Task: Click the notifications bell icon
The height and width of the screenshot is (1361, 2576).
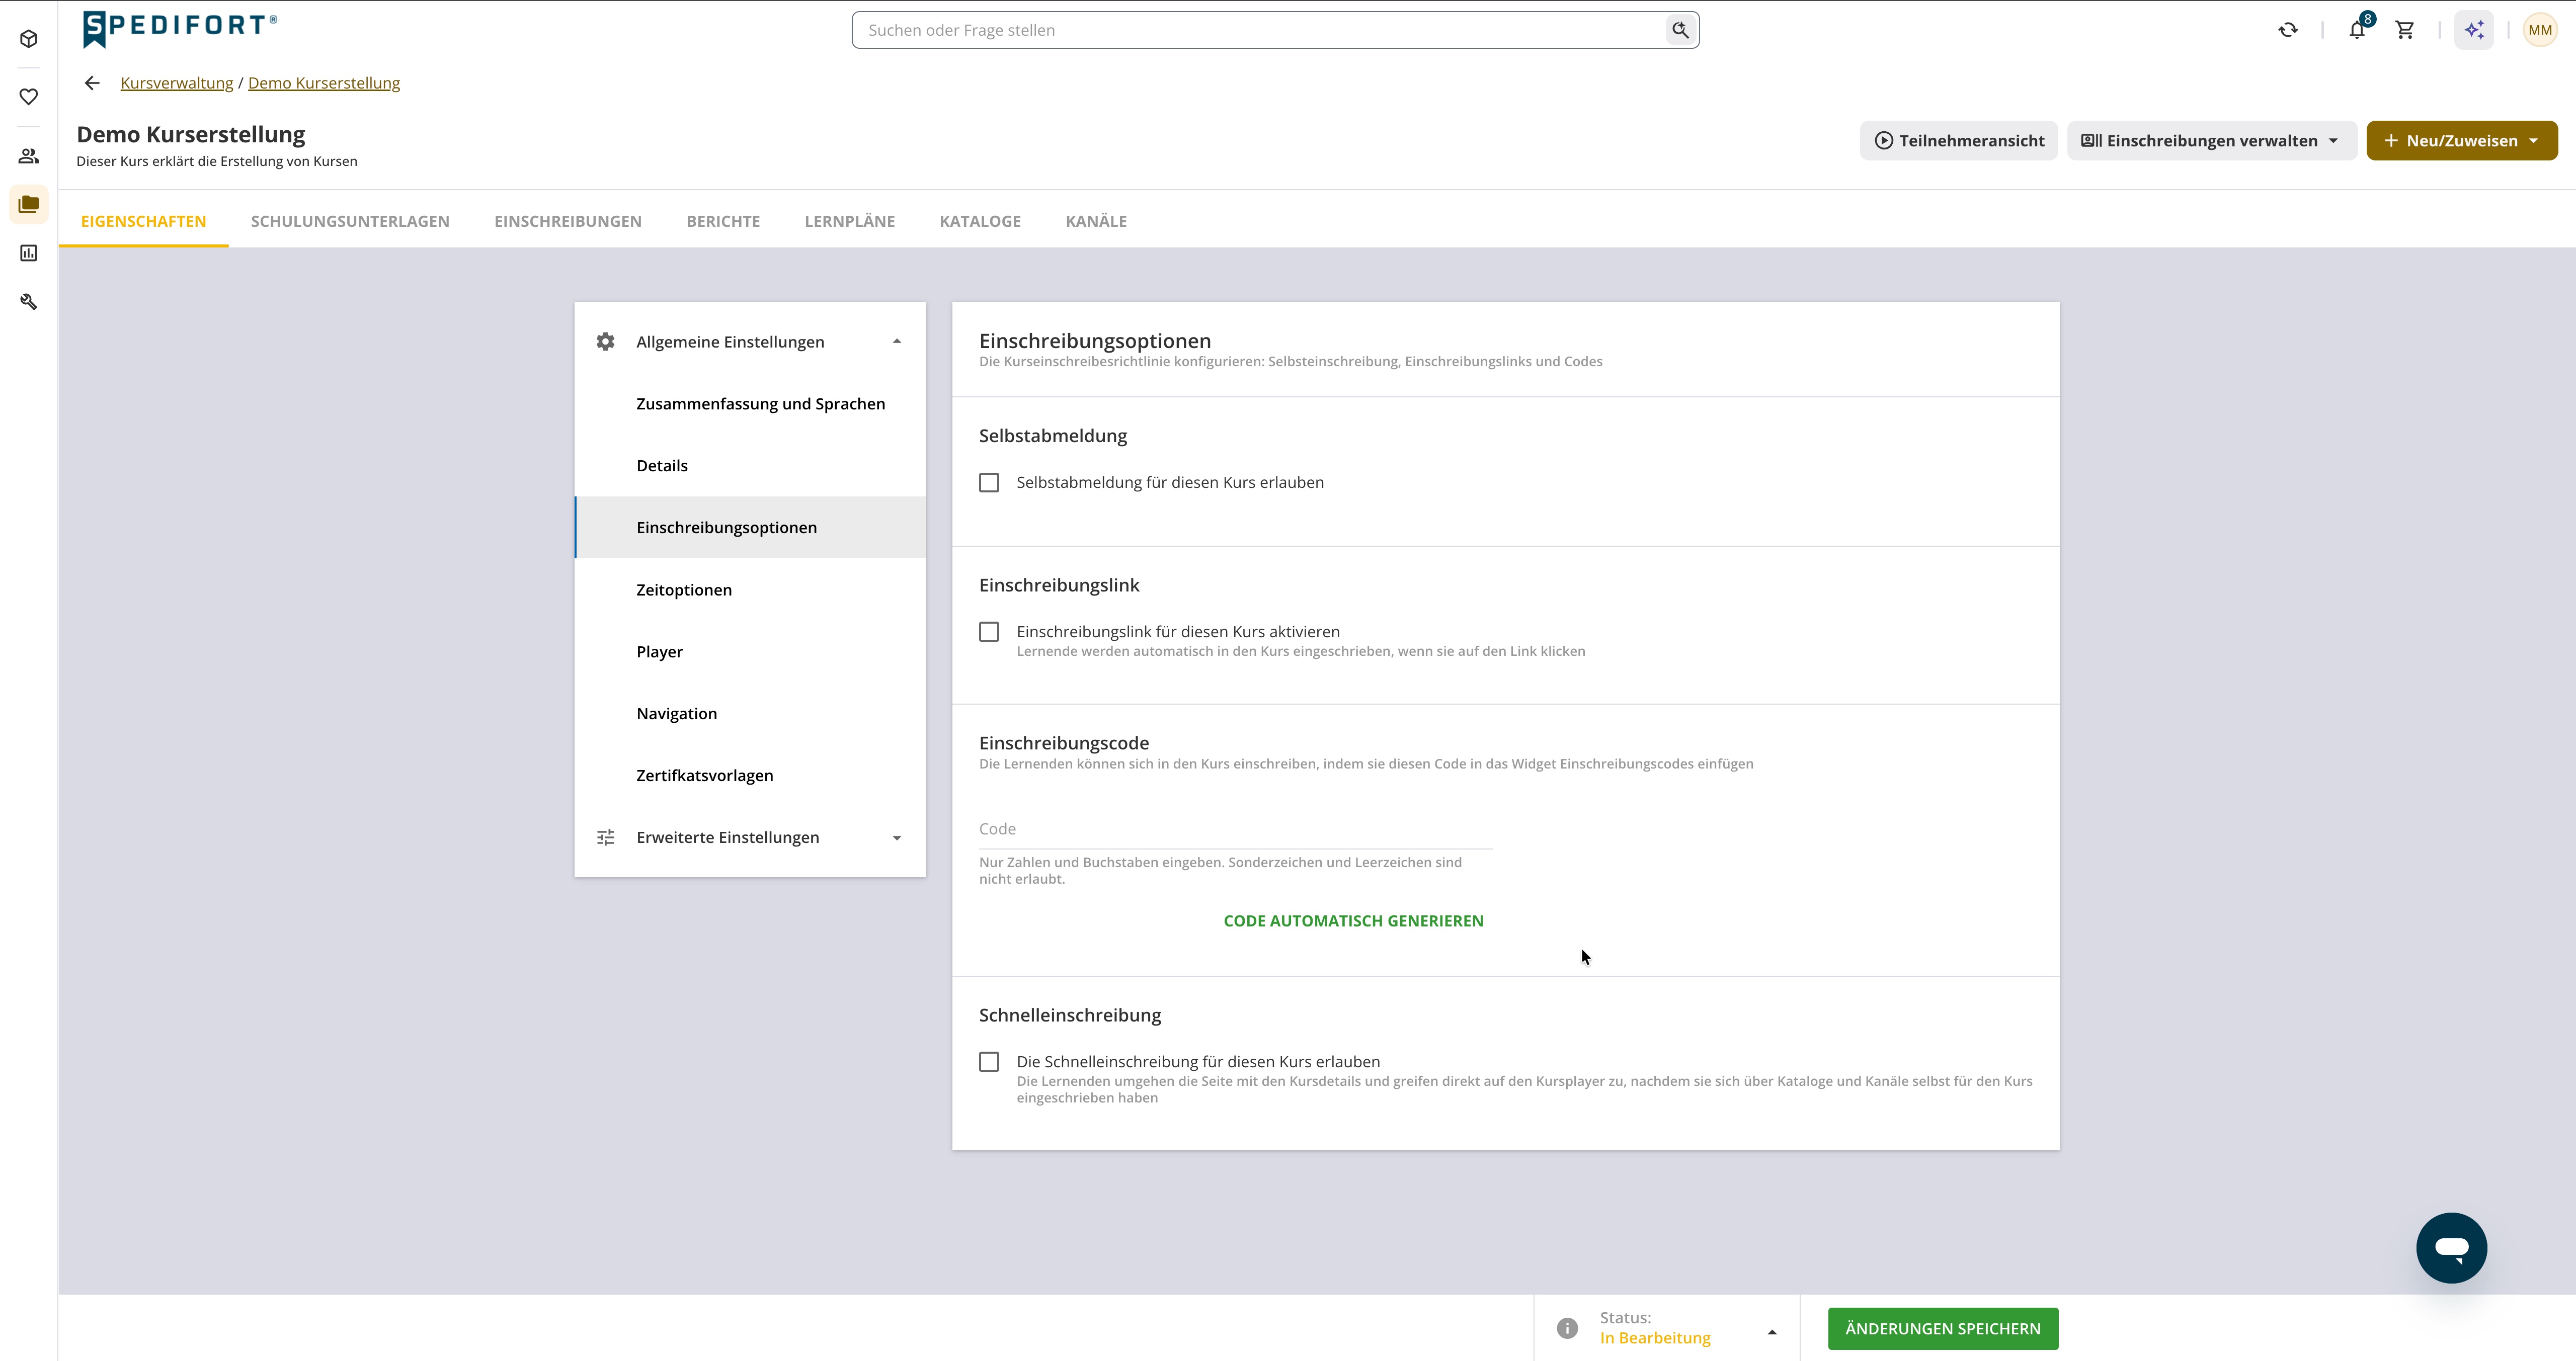Action: tap(2357, 30)
